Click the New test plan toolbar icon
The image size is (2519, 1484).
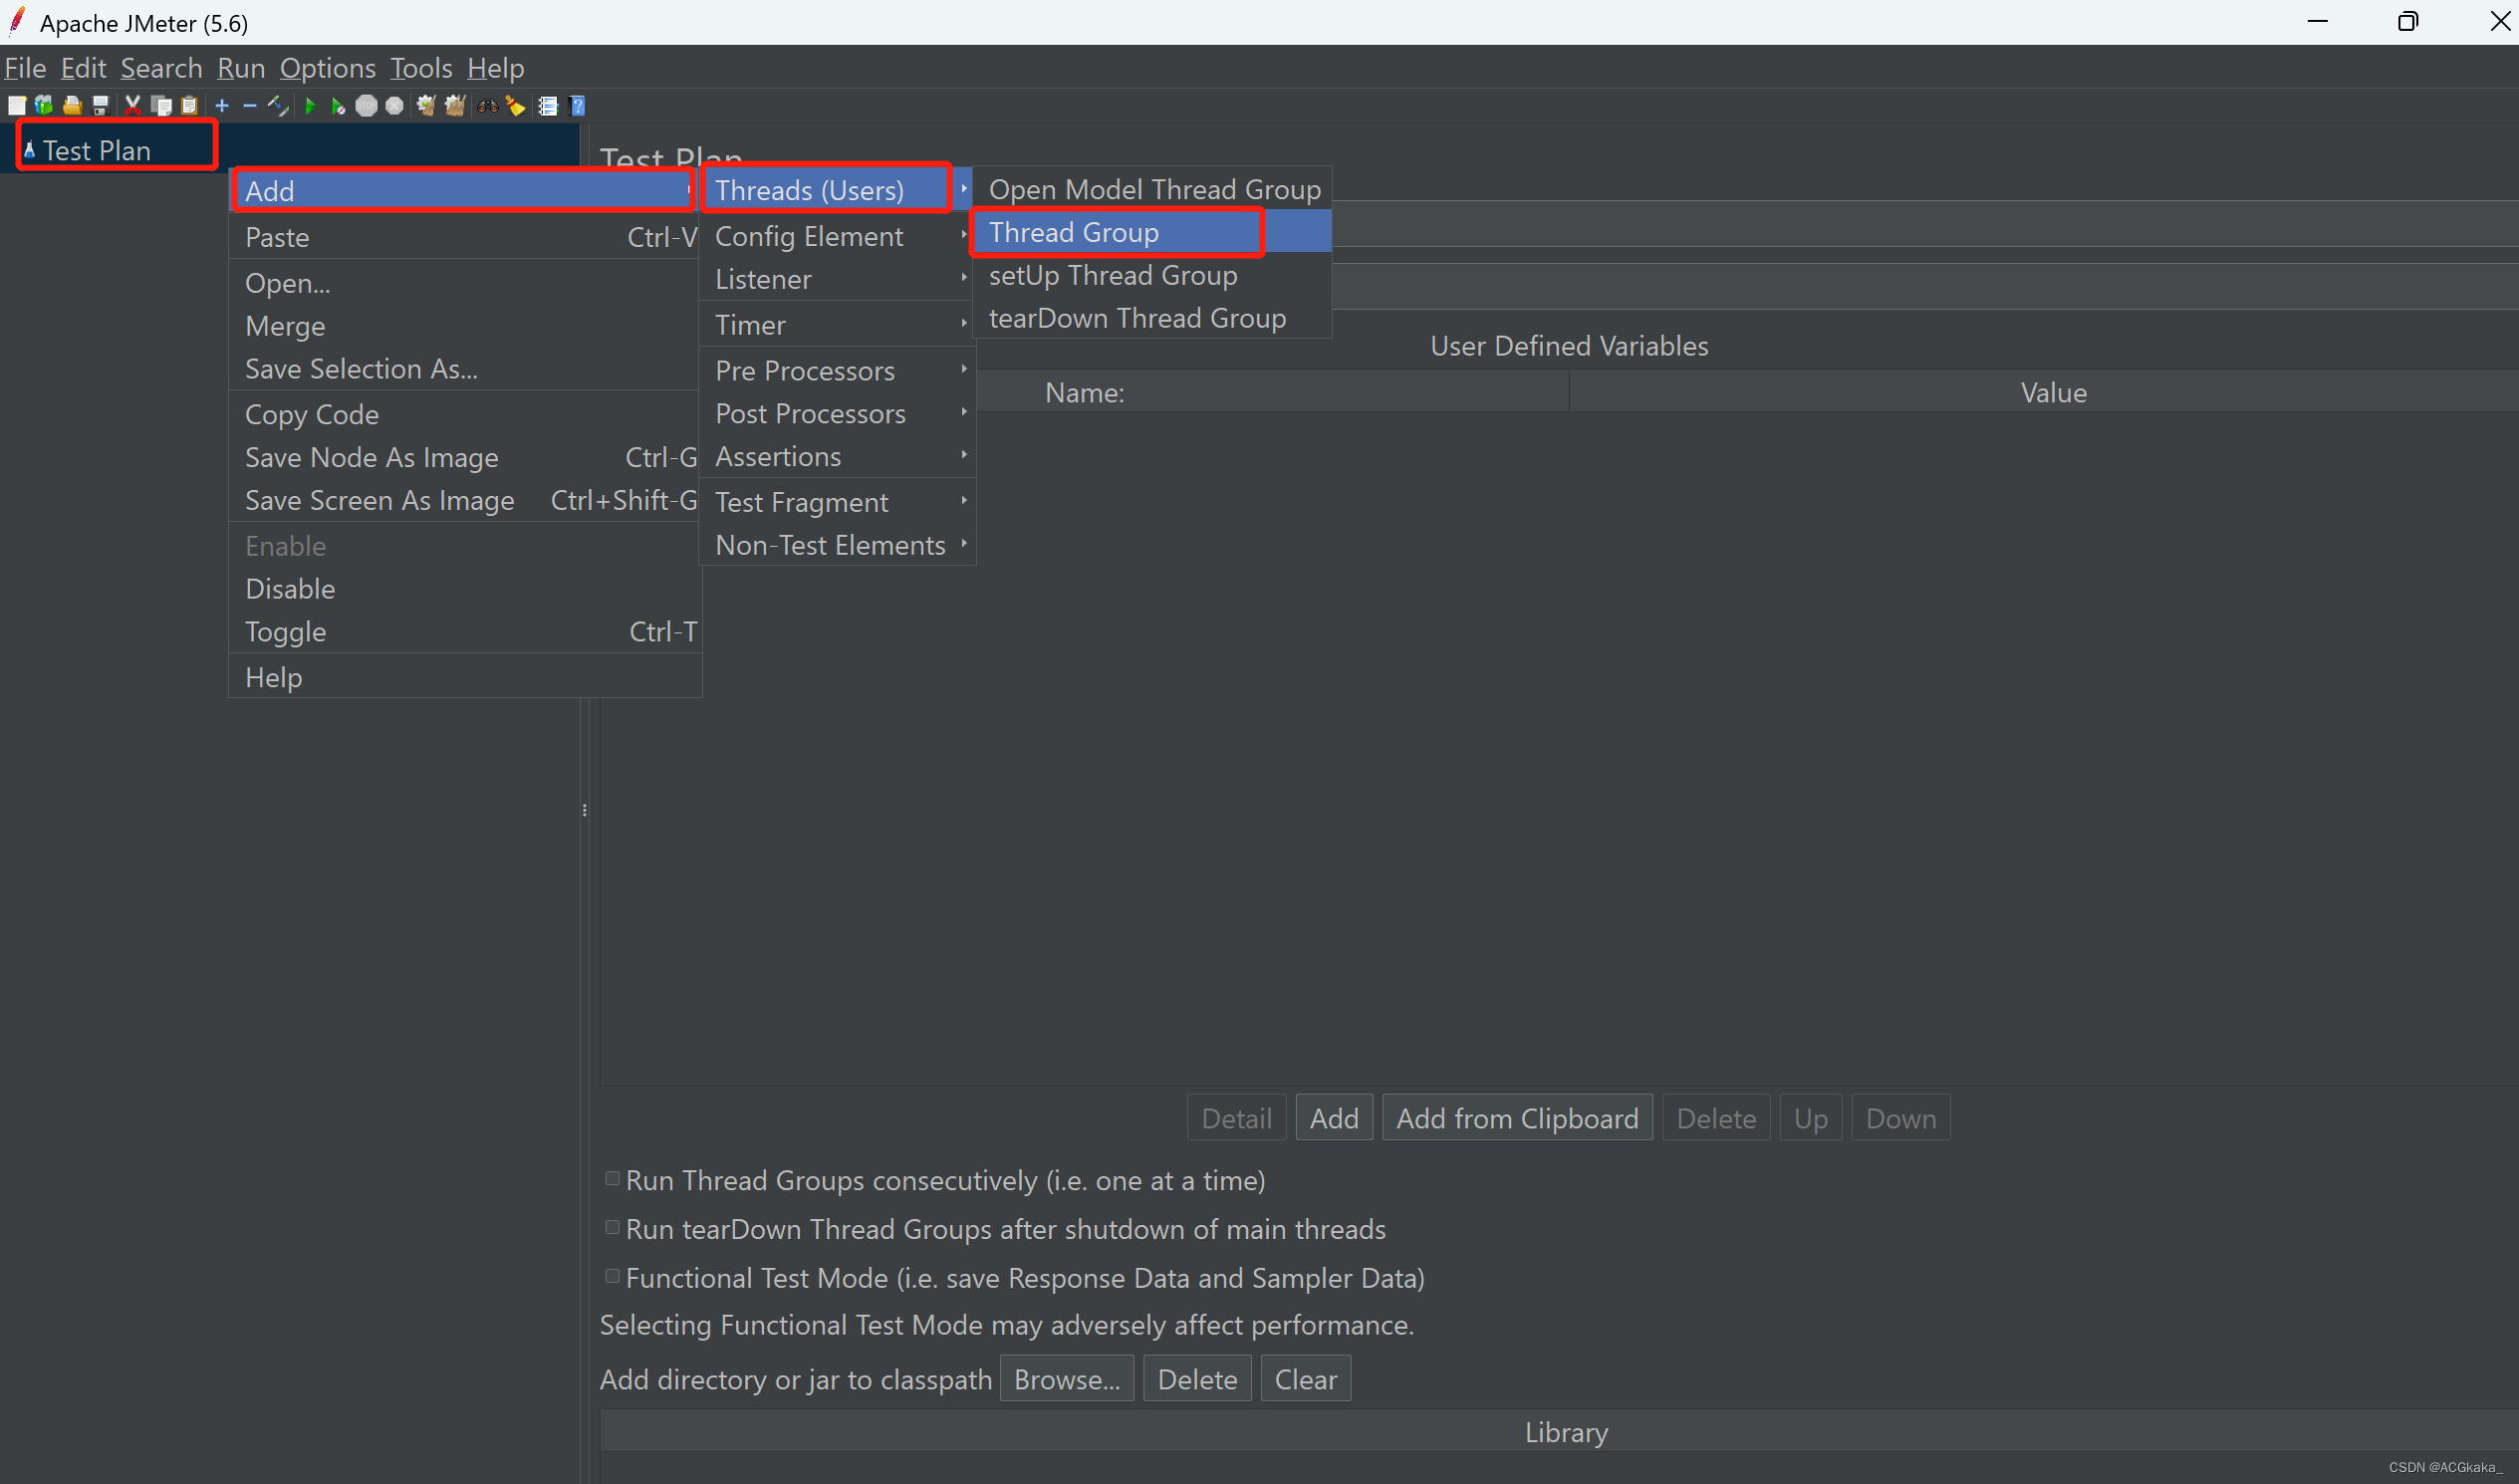17,106
